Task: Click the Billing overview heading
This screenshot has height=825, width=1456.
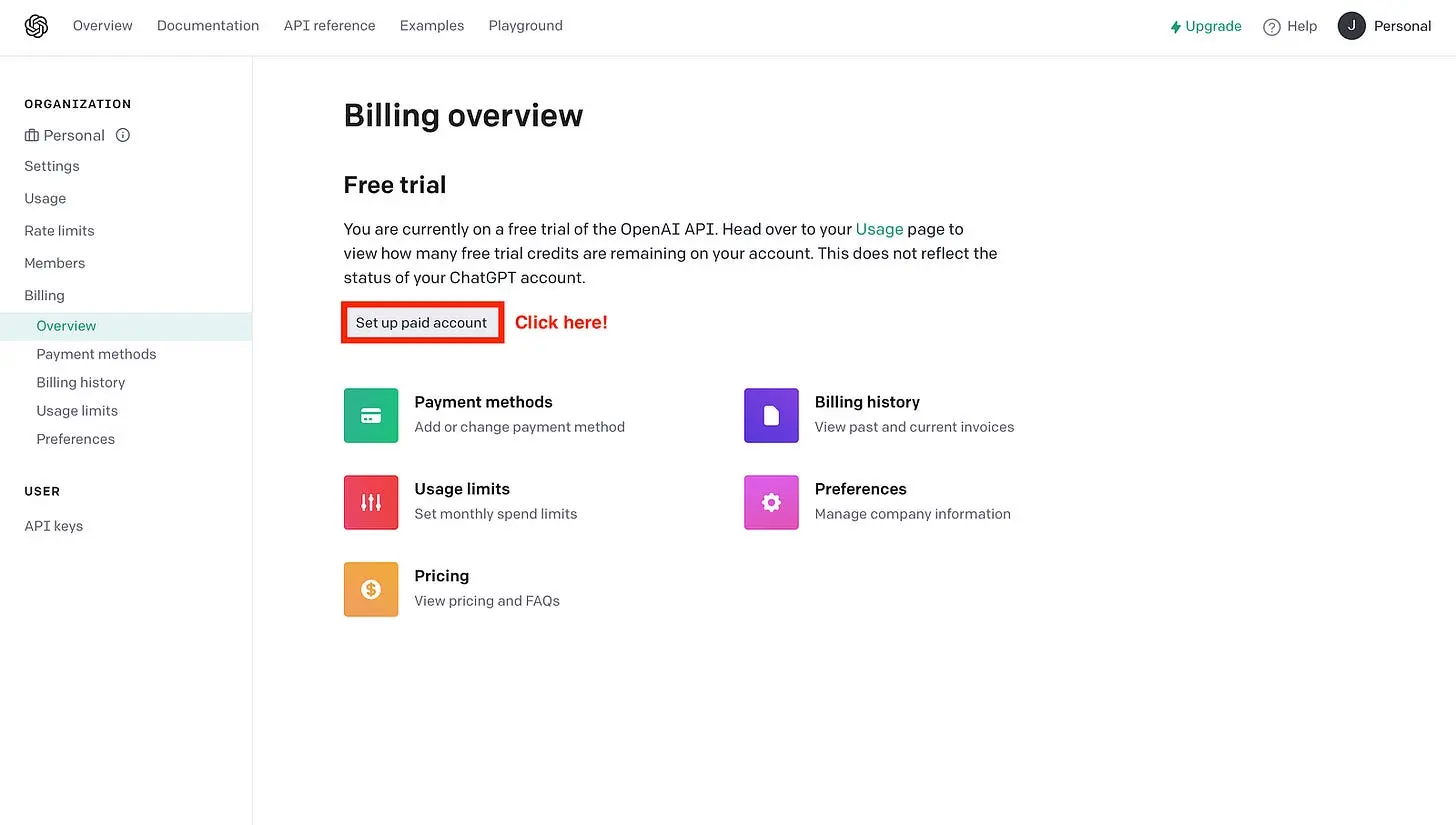Action: 463,116
